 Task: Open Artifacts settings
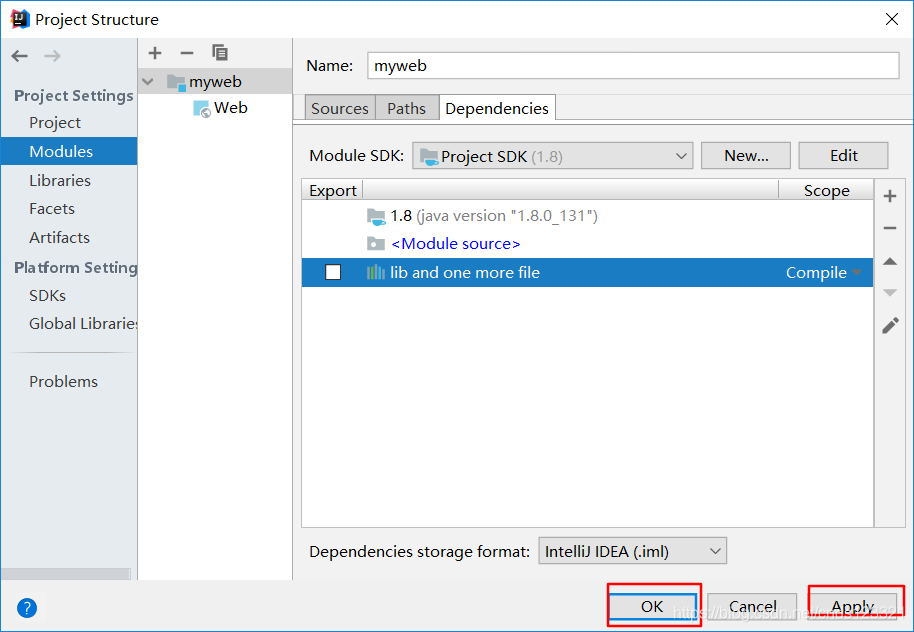[59, 237]
